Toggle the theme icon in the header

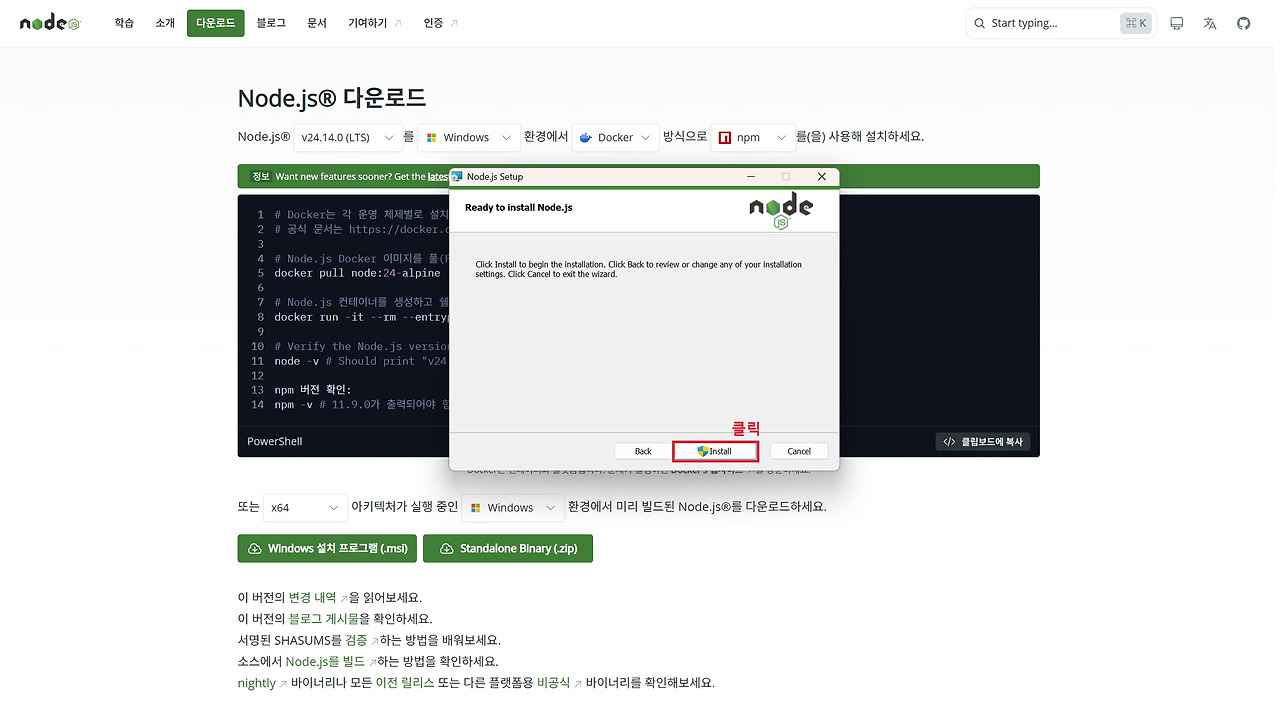1177,23
